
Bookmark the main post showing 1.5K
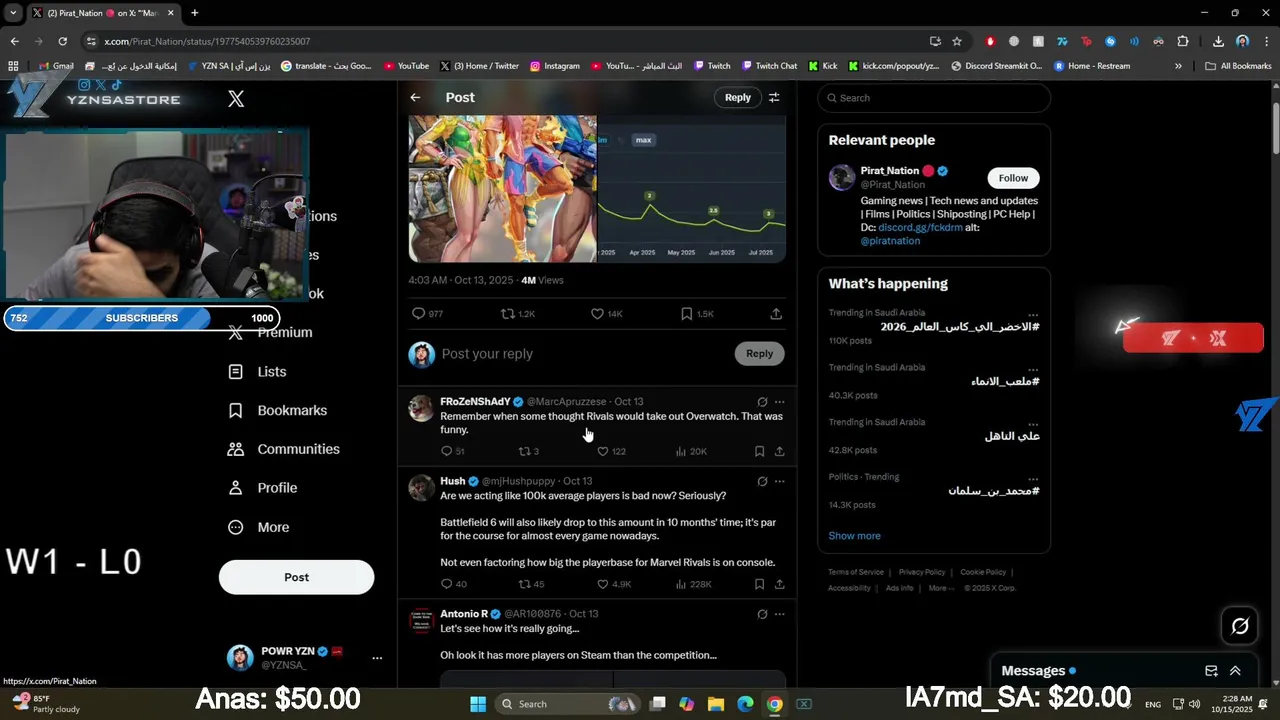pos(686,314)
